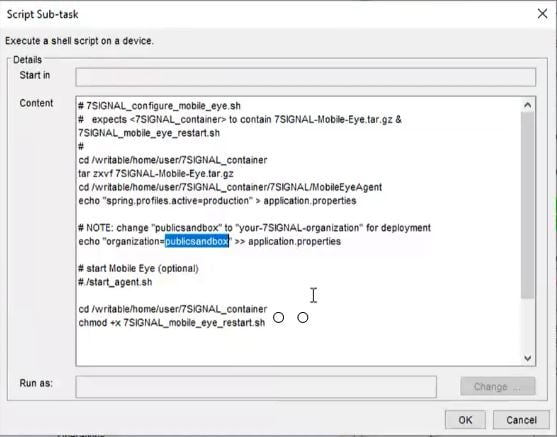Click the 'chmod +x 7SIGNAL_mobile_eye_restart.sh' line
Viewport: 557px width, 437px height.
[x=172, y=323]
